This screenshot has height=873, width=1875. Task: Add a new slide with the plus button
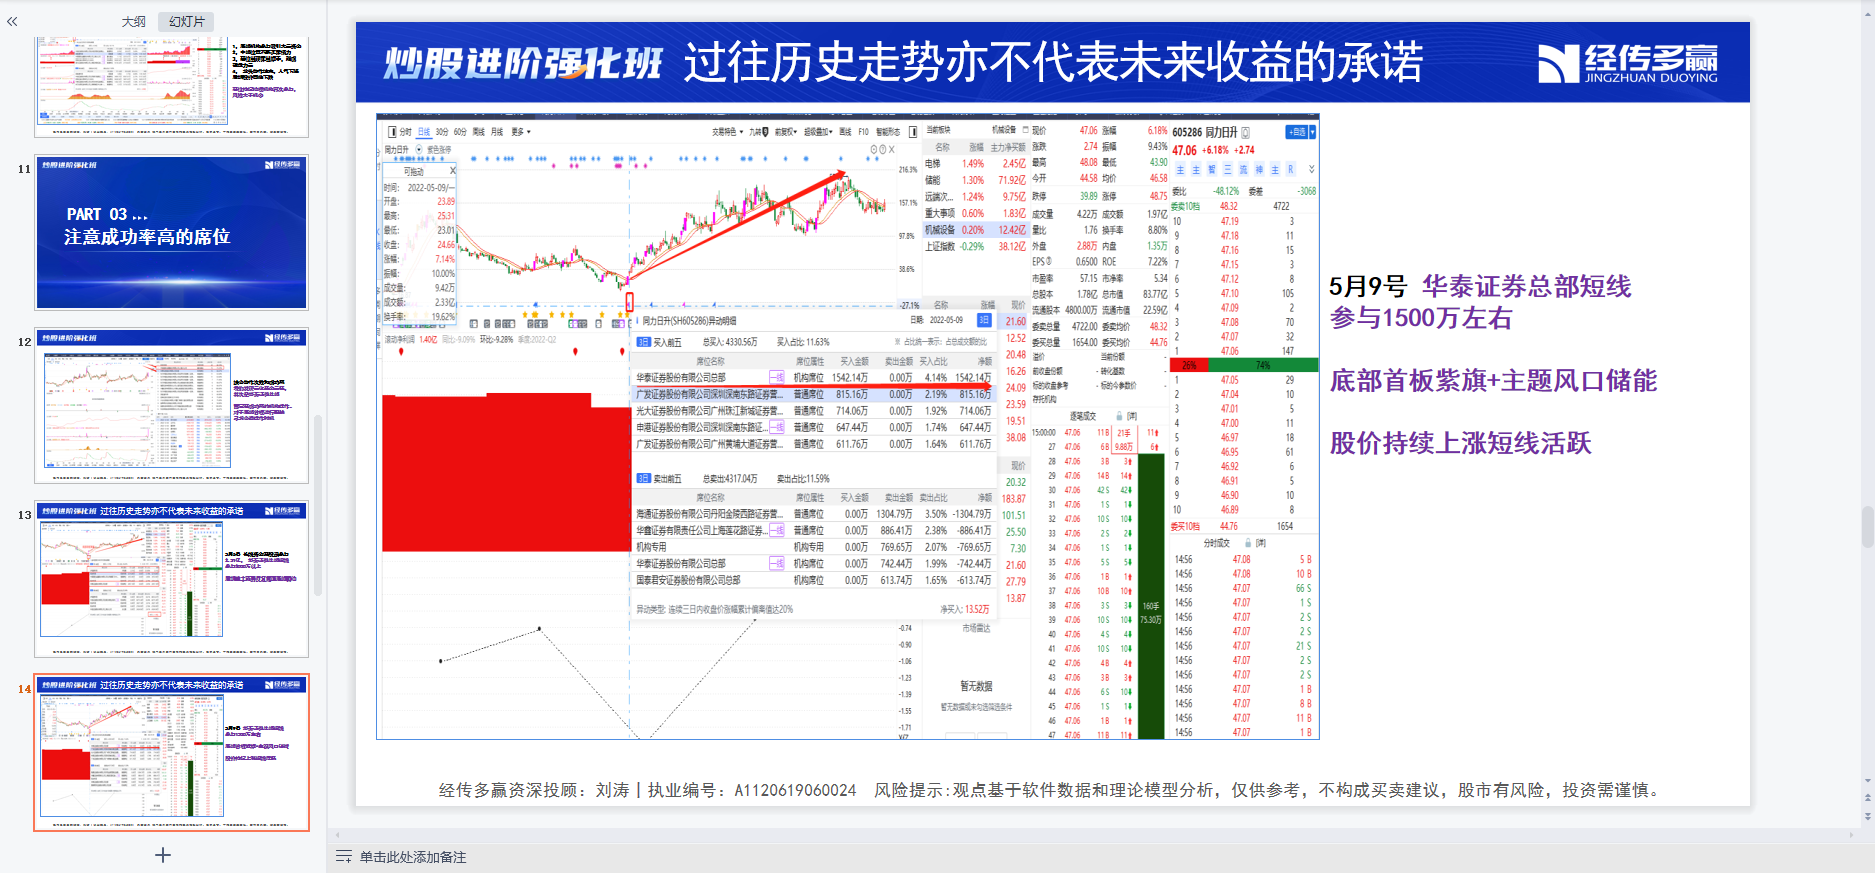[163, 855]
